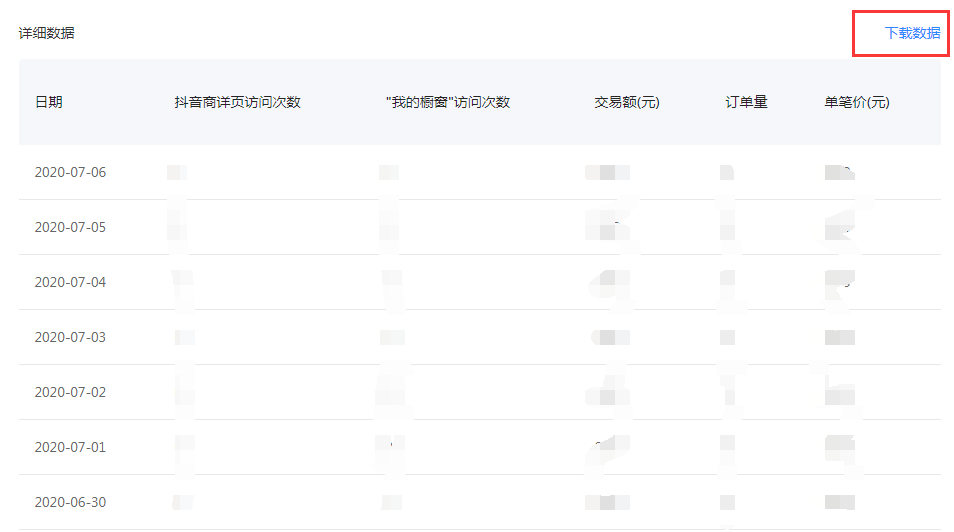Click the "我的橱窗"访问次数 column header
This screenshot has height=532, width=954.
coord(448,102)
